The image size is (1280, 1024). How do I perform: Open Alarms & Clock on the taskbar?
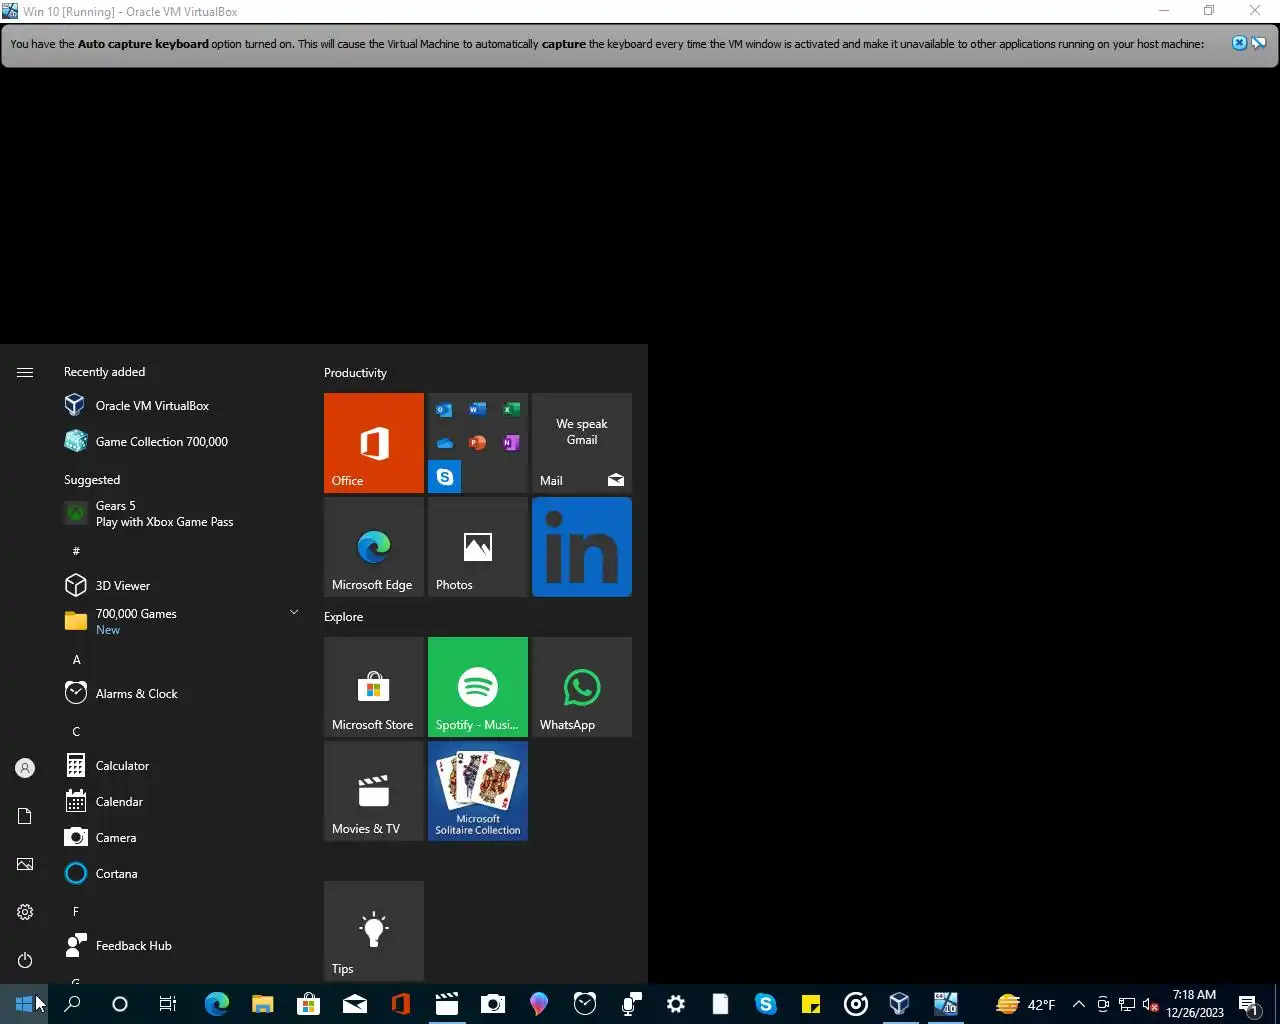[585, 1004]
